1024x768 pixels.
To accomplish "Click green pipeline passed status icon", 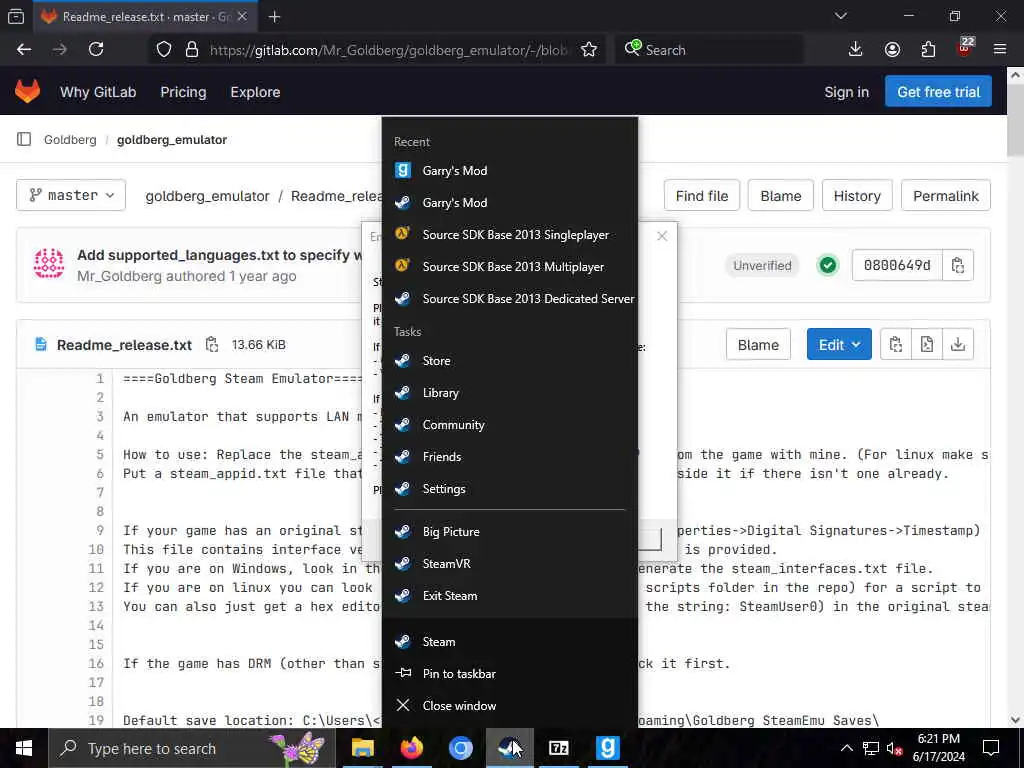I will click(x=827, y=265).
